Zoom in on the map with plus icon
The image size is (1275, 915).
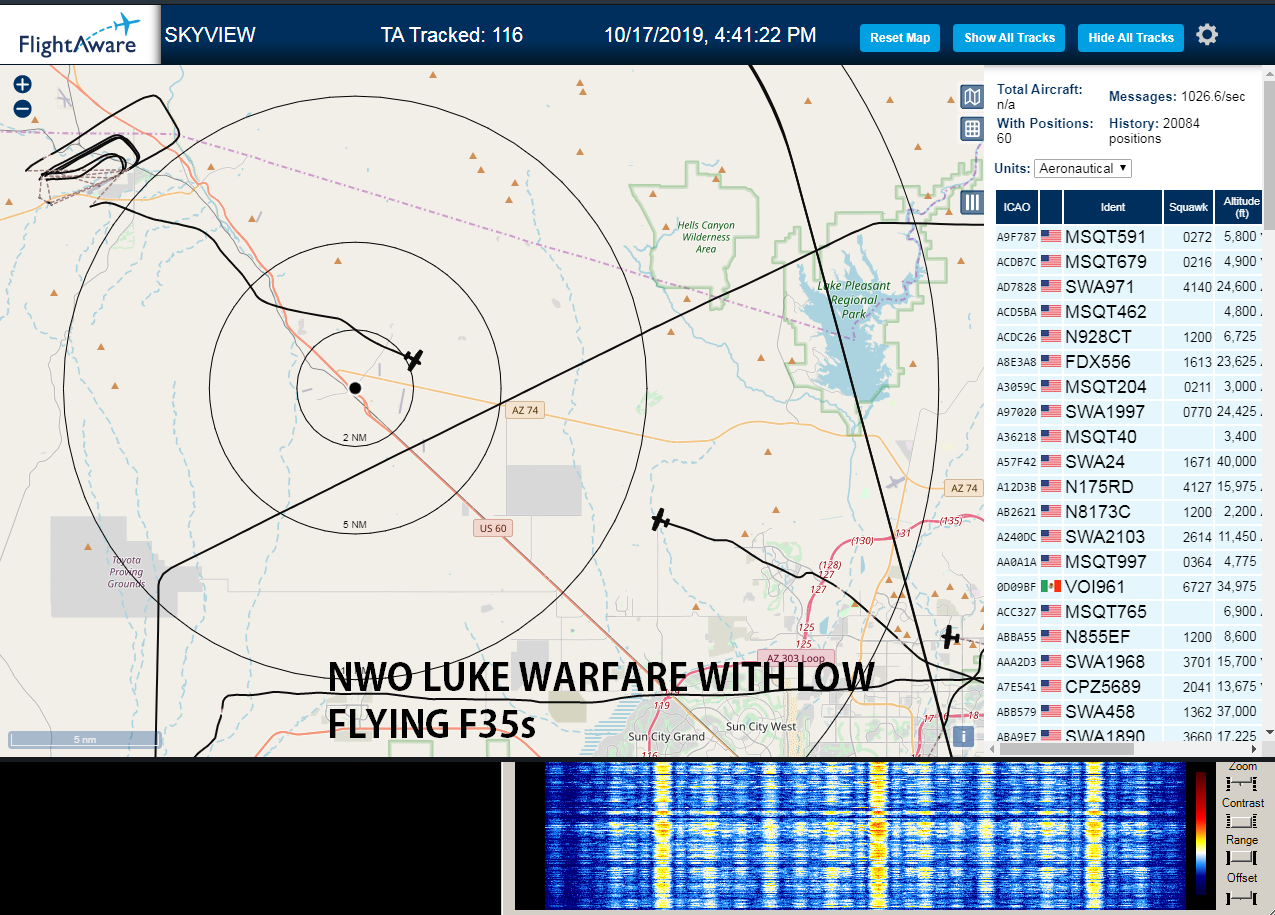[23, 85]
